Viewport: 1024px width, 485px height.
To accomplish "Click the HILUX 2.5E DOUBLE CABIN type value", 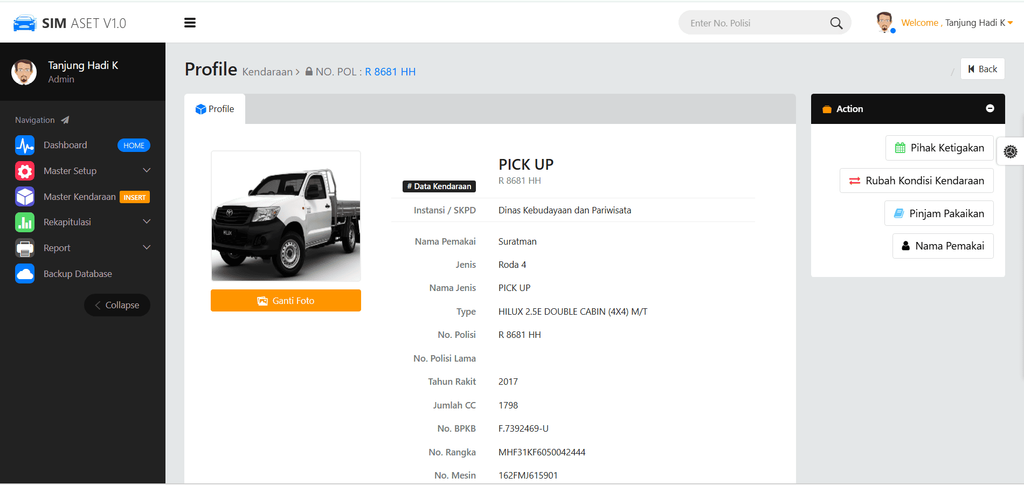I will (573, 311).
